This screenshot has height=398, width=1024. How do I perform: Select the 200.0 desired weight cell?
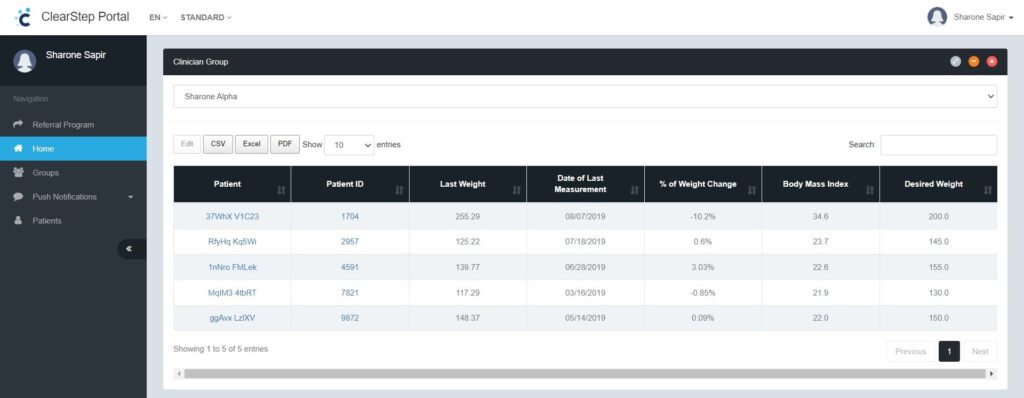[938, 216]
